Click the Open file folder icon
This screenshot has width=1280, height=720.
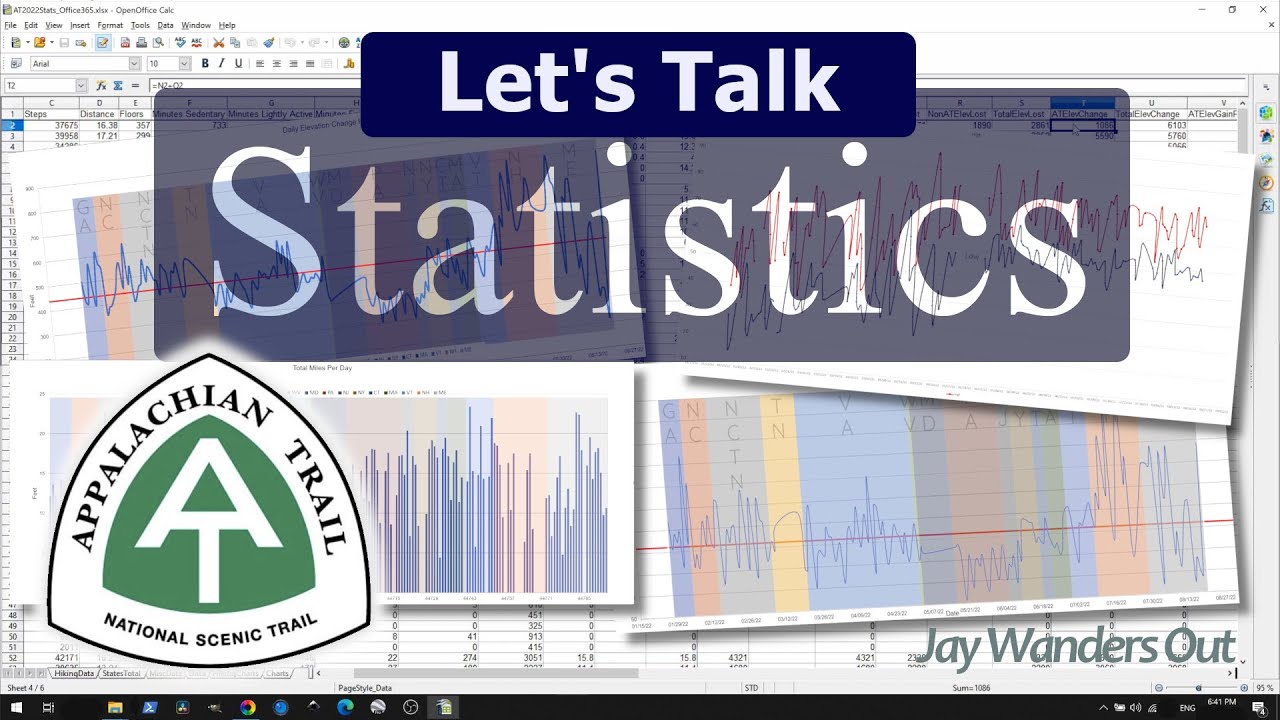click(39, 43)
